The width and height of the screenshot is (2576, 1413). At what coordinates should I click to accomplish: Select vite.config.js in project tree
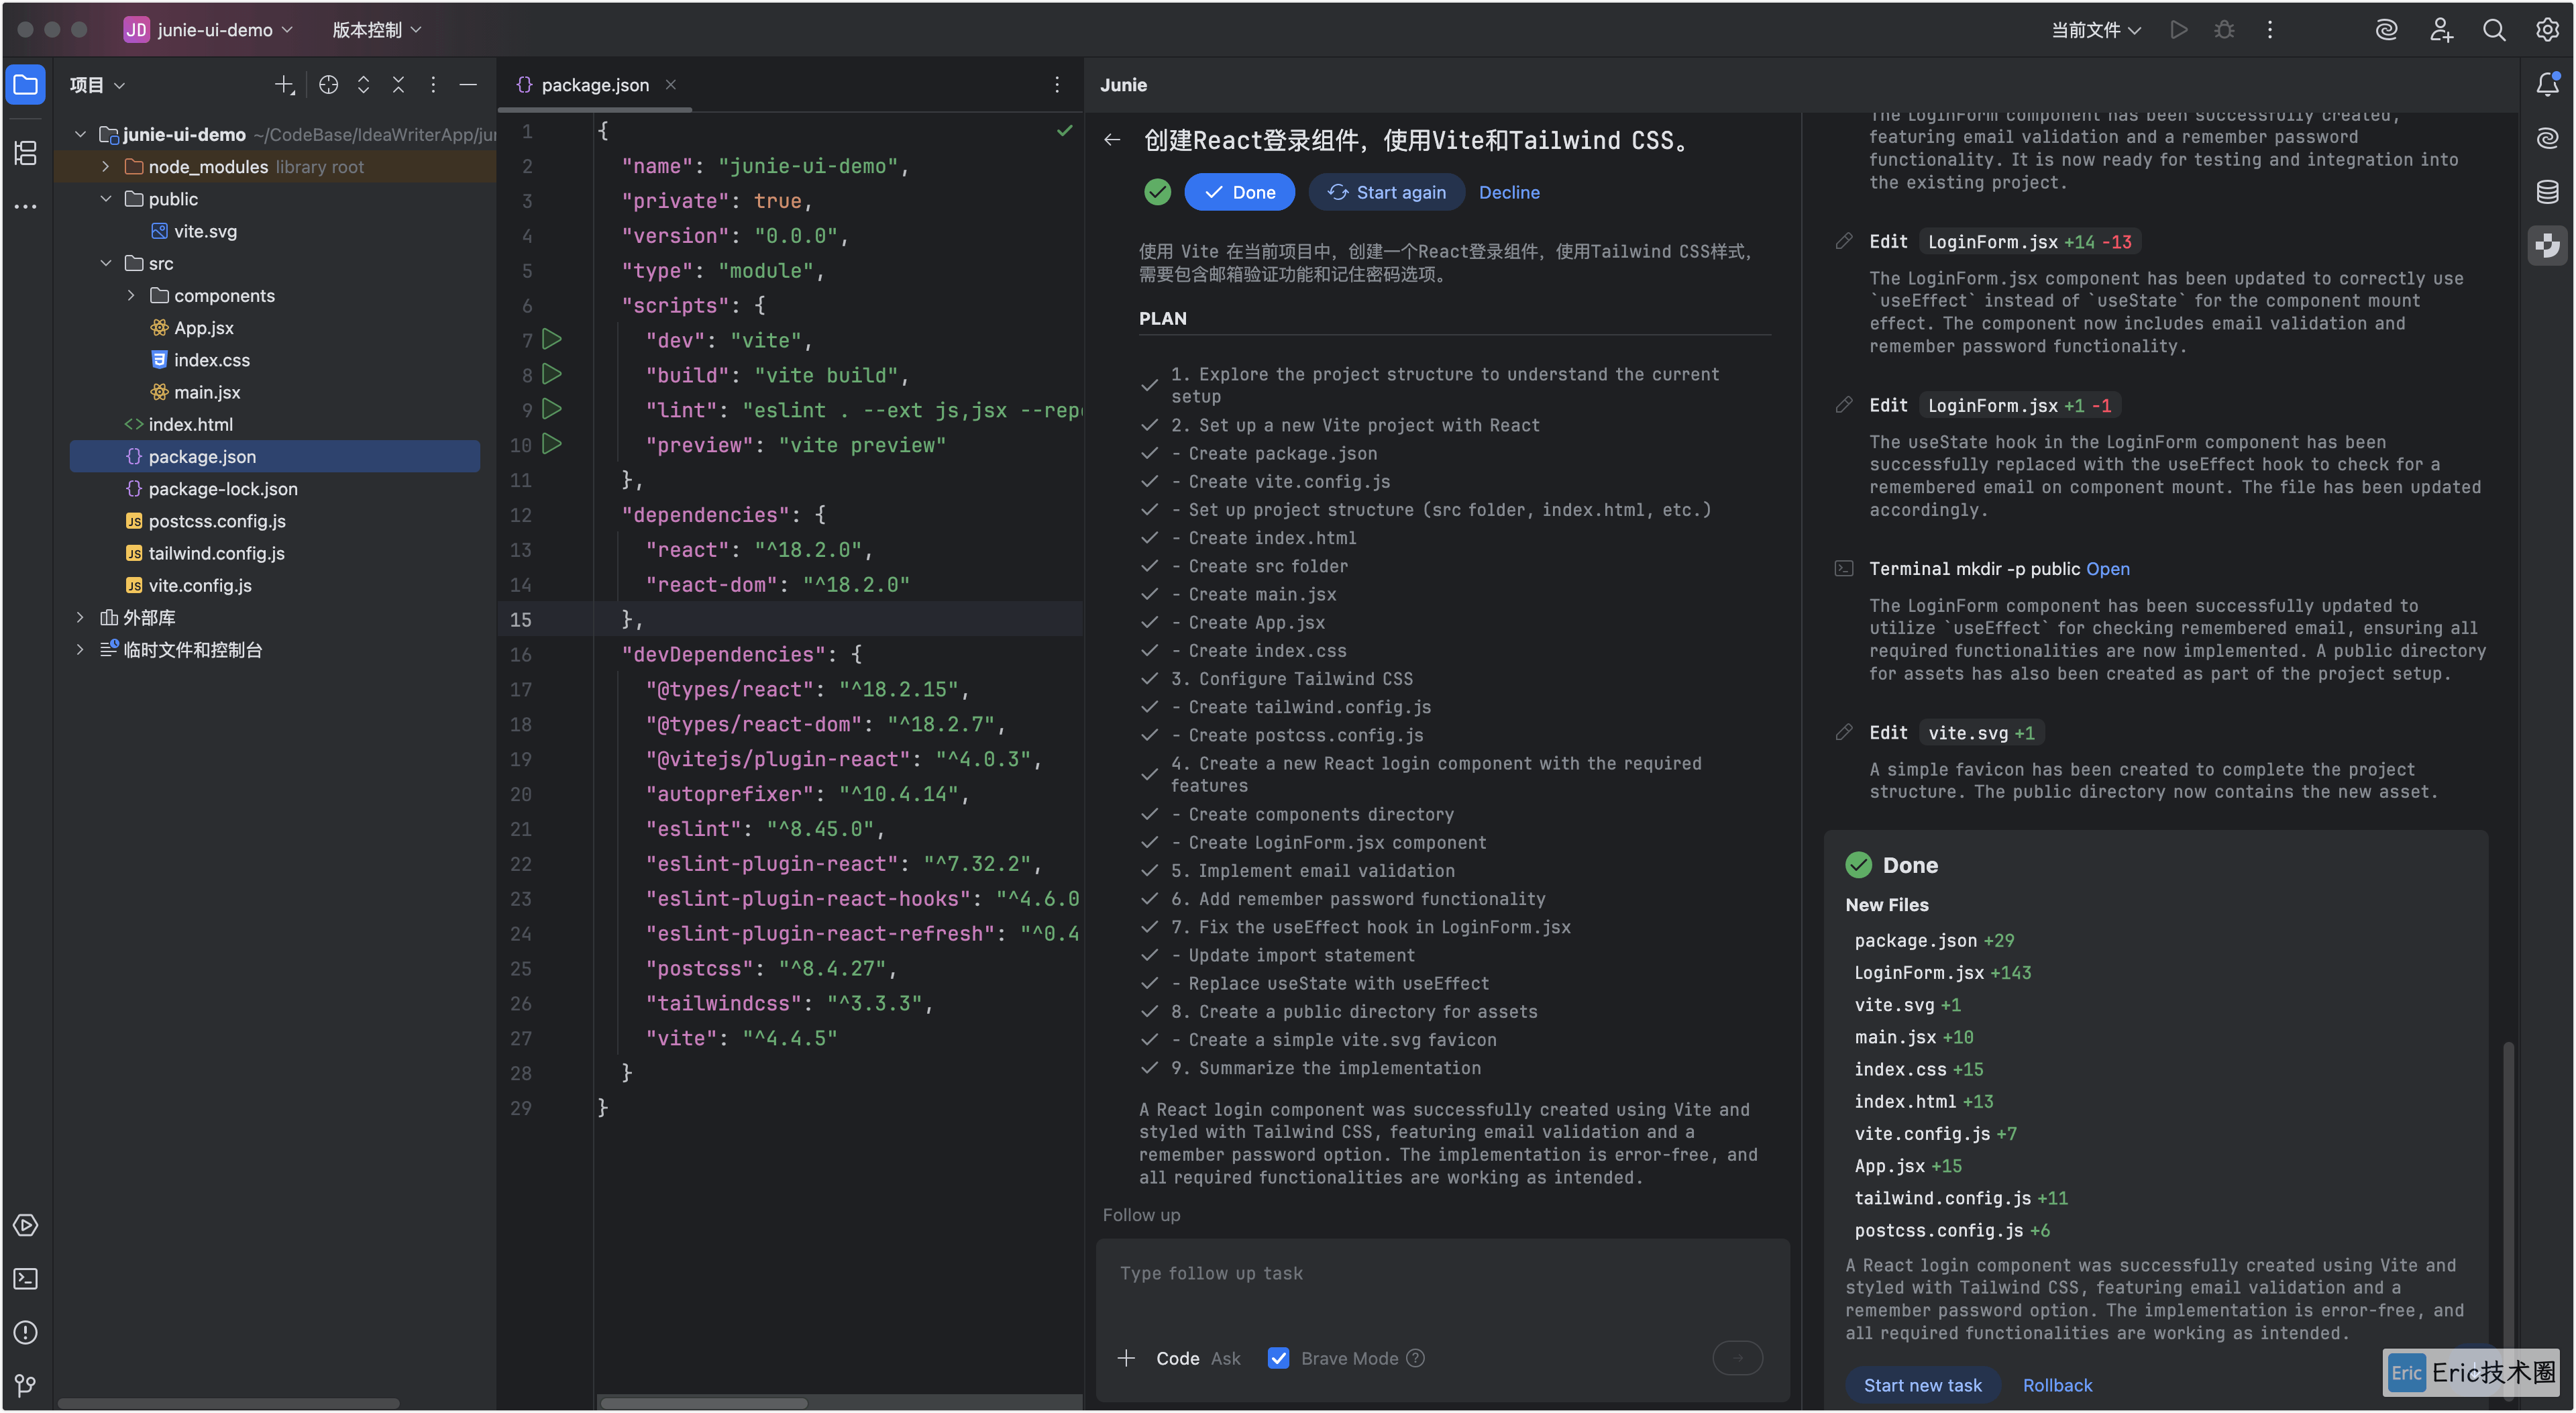(x=200, y=586)
